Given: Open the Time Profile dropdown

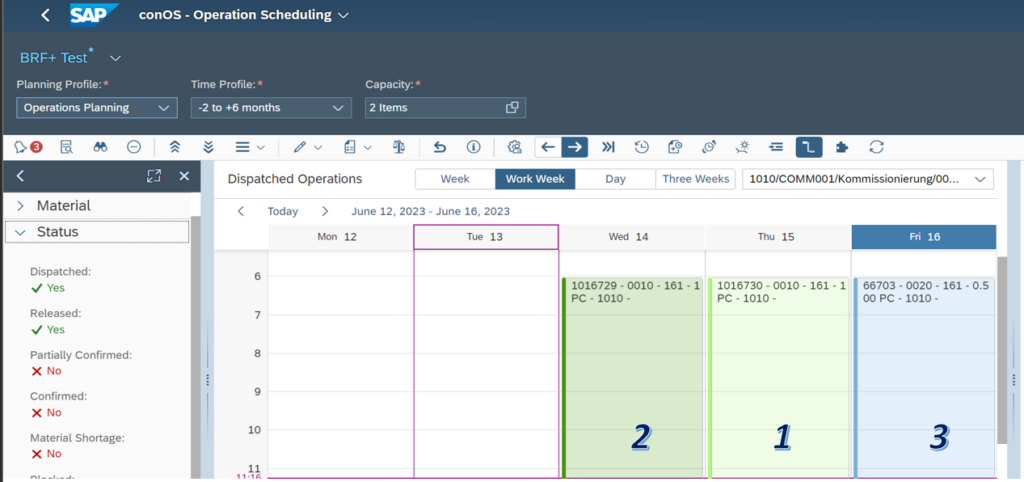Looking at the screenshot, I should 271,108.
